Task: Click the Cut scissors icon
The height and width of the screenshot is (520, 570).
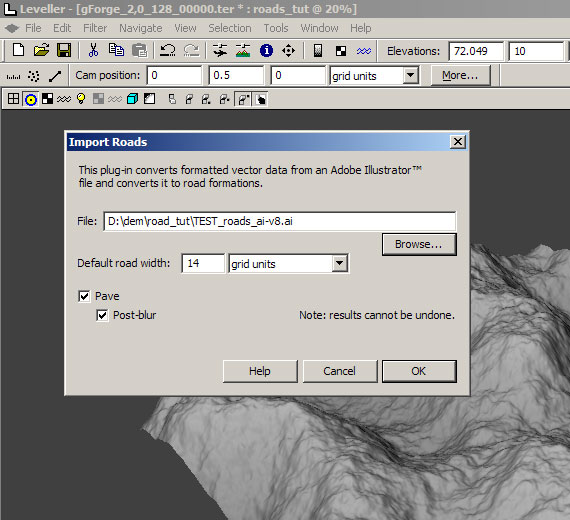Action: [93, 50]
